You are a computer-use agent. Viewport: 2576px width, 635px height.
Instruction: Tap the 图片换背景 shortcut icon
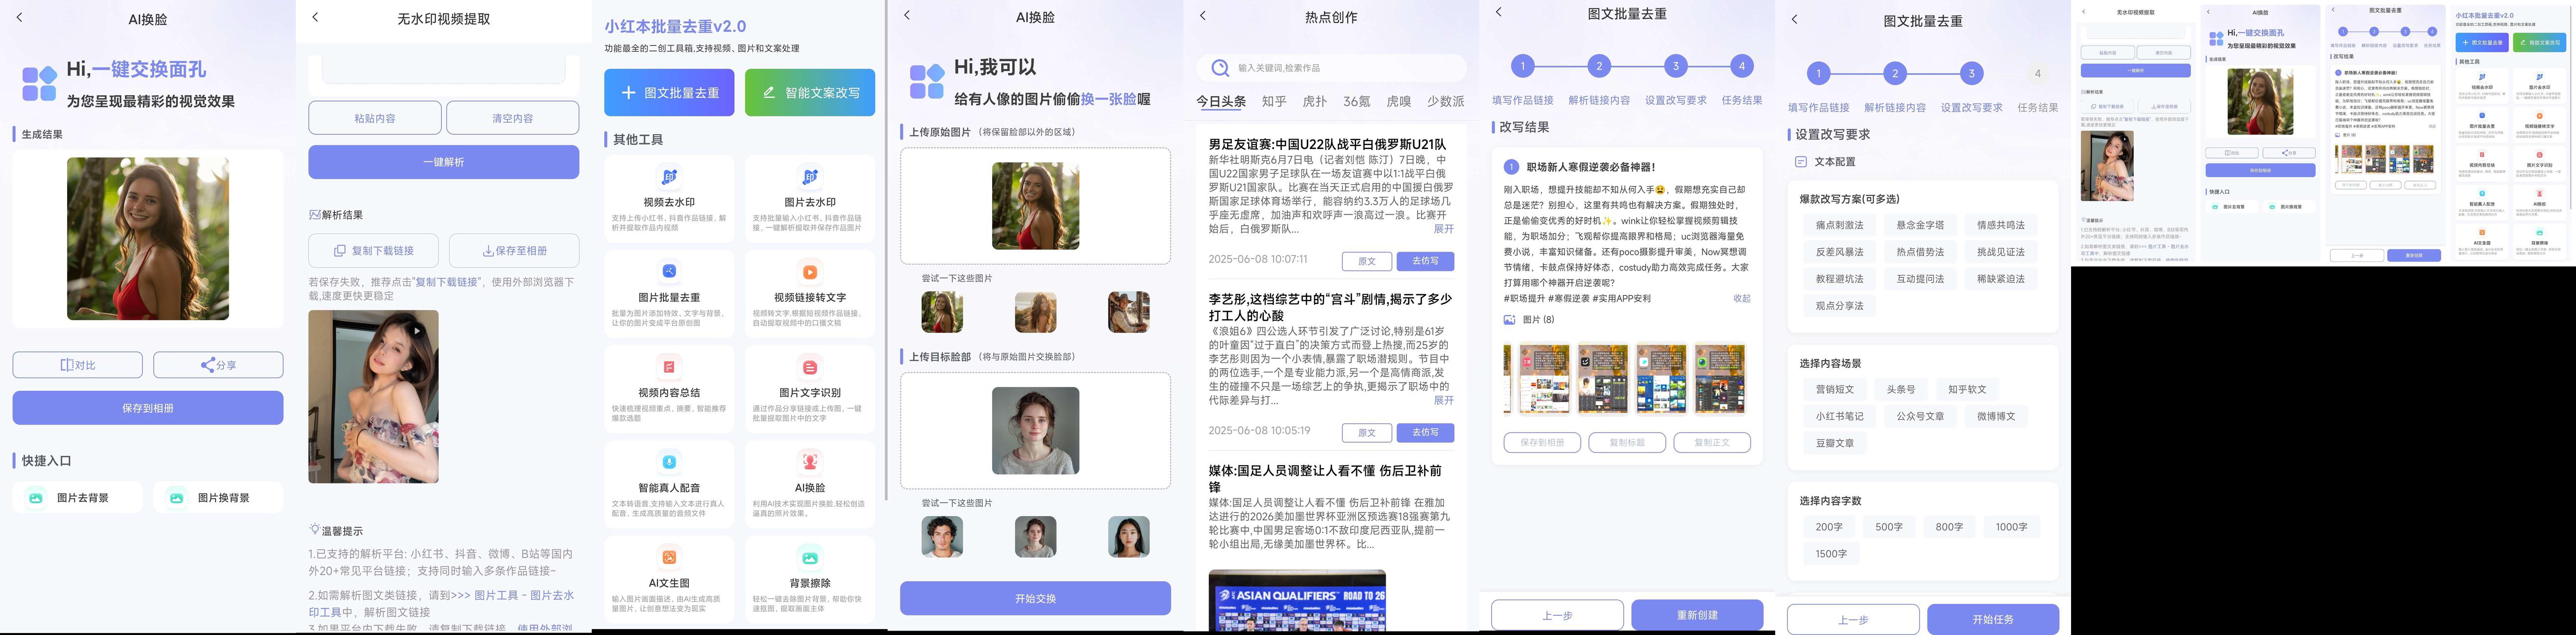[x=177, y=497]
